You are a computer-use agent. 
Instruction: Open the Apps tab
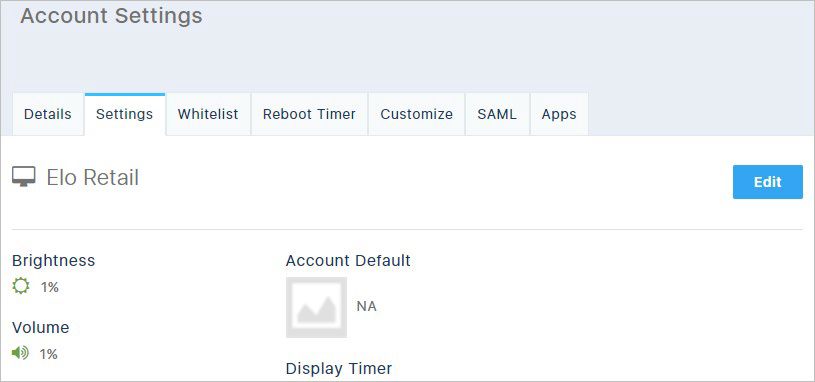[x=559, y=114]
